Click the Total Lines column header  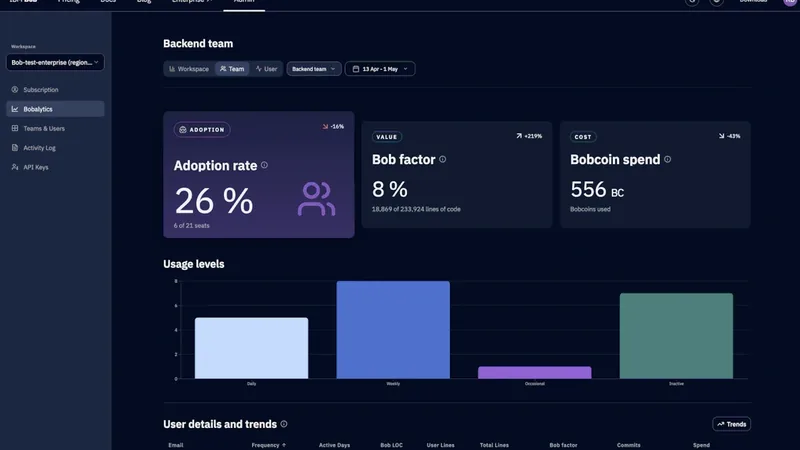[x=494, y=445]
